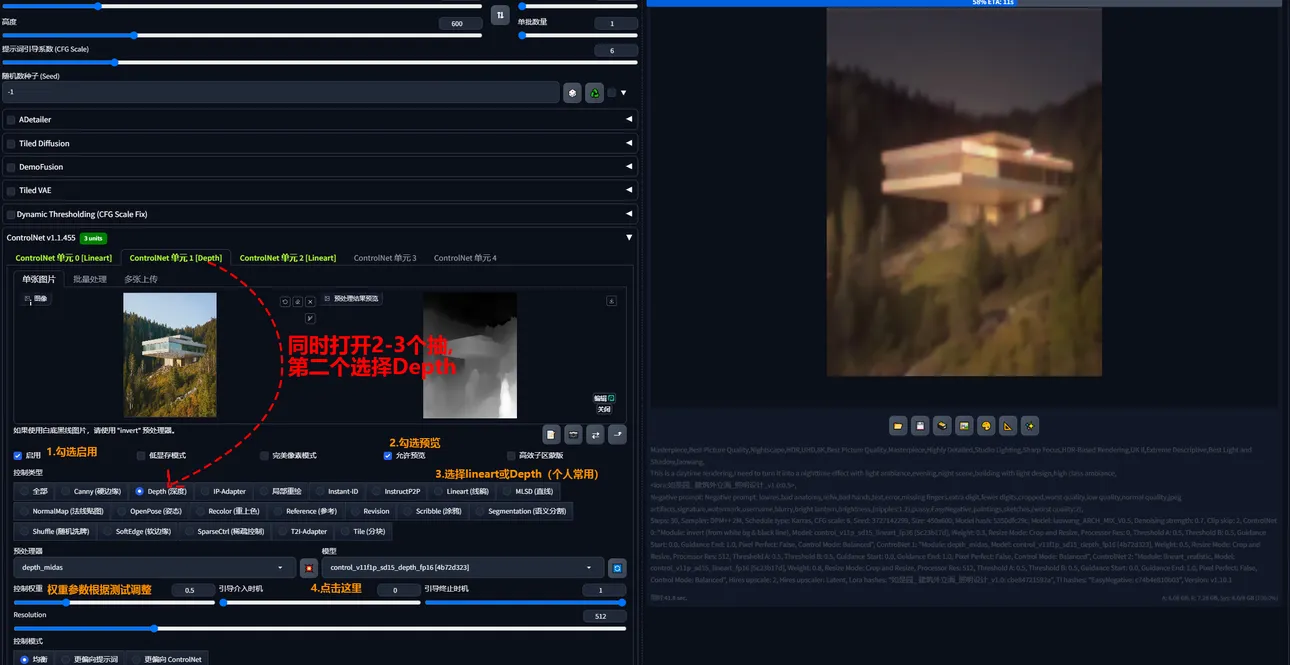Reuse last seed with green recycle icon

[594, 93]
